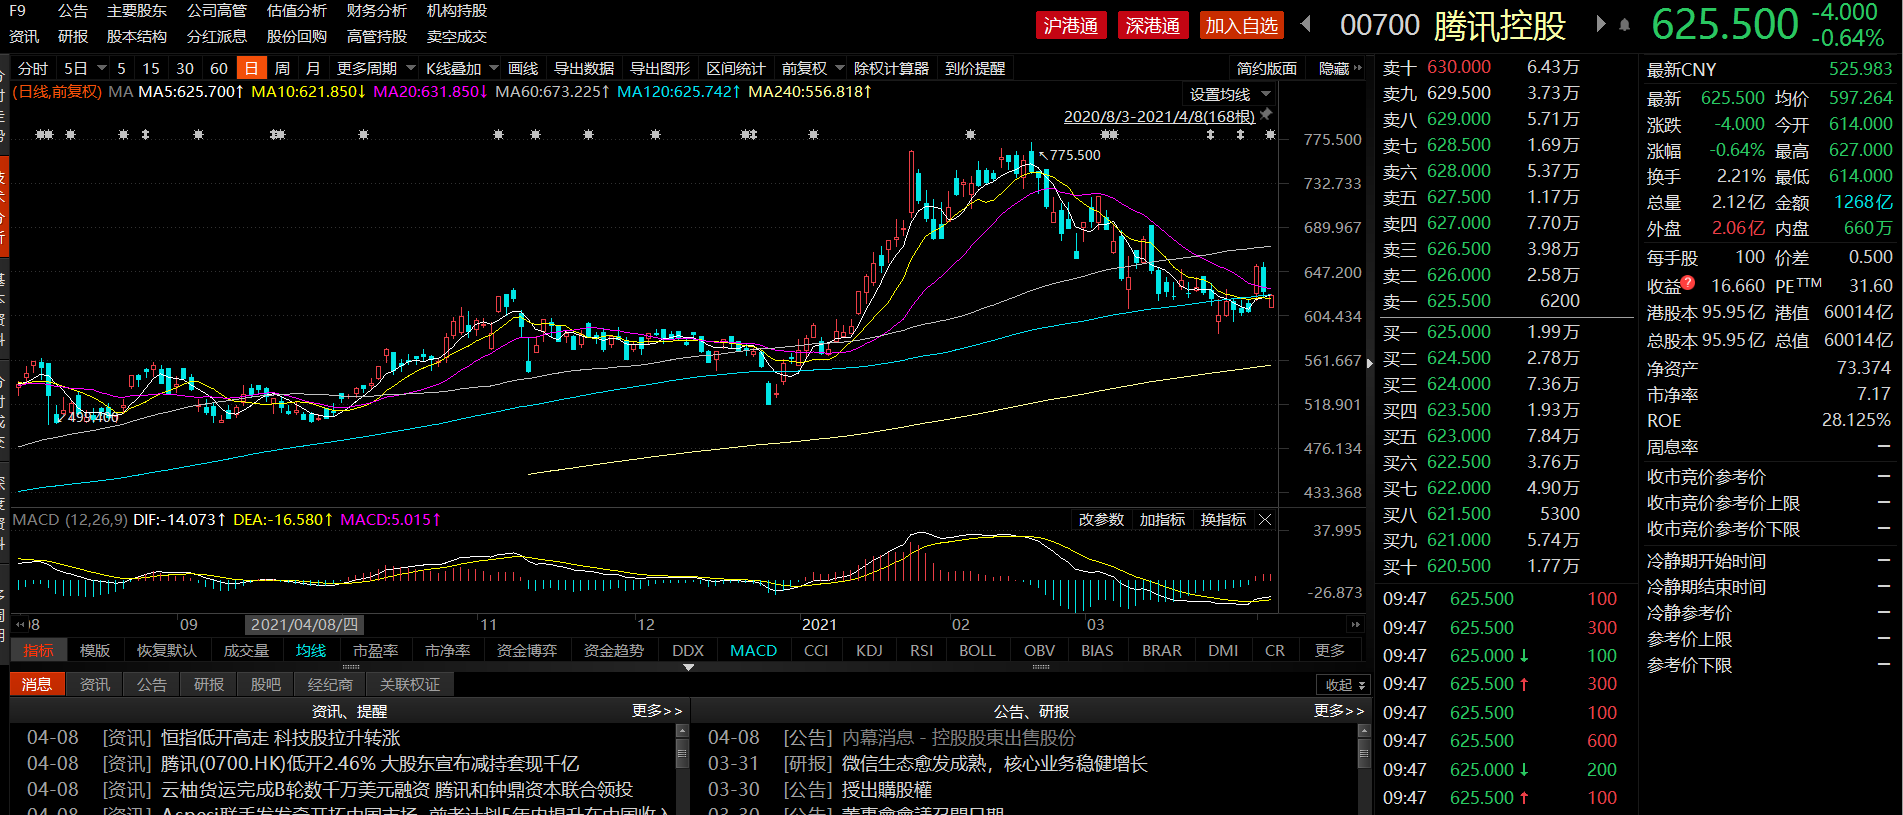This screenshot has height=815, width=1903.
Task: Open 更多 in 公告、研报 panel
Action: [x=1339, y=711]
